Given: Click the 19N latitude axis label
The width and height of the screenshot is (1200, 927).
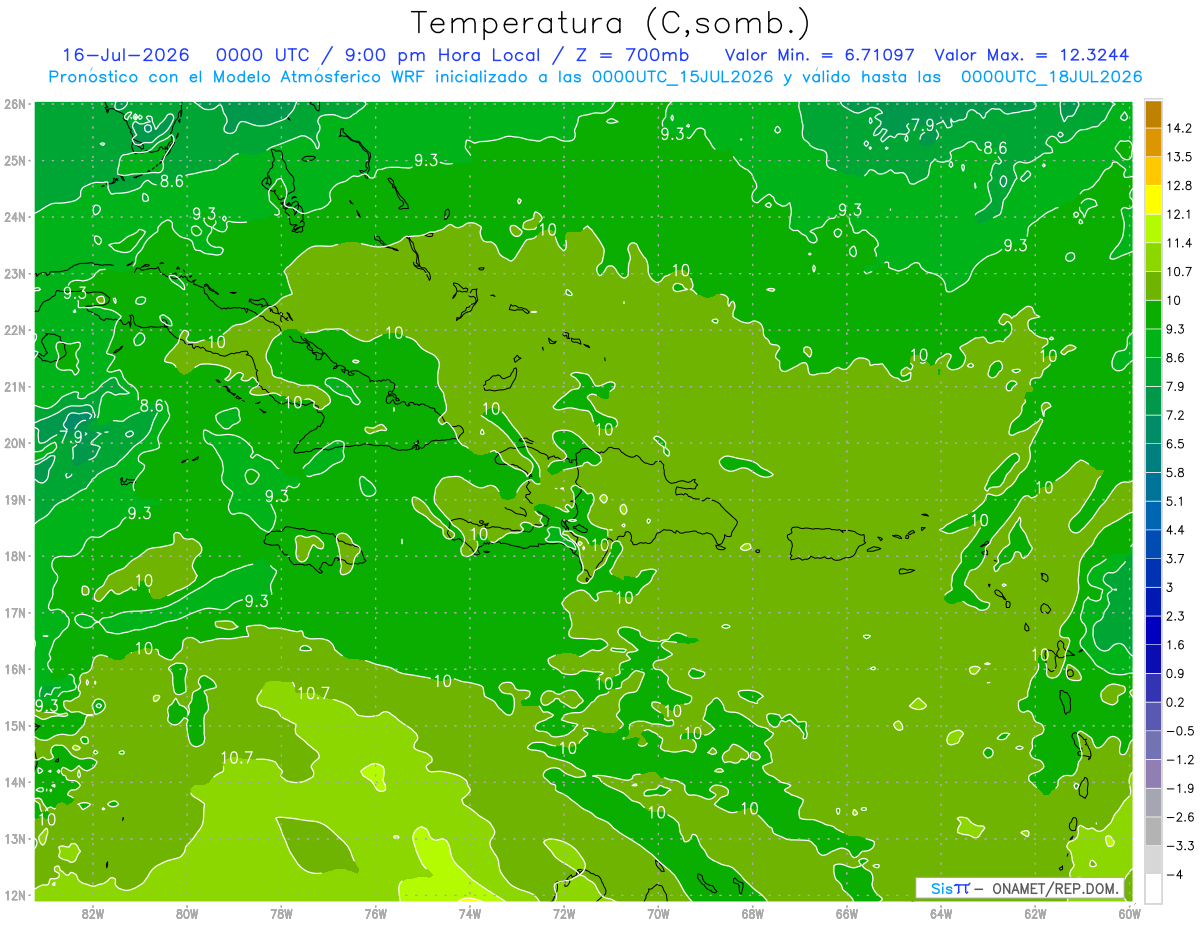Looking at the screenshot, I should [15, 499].
